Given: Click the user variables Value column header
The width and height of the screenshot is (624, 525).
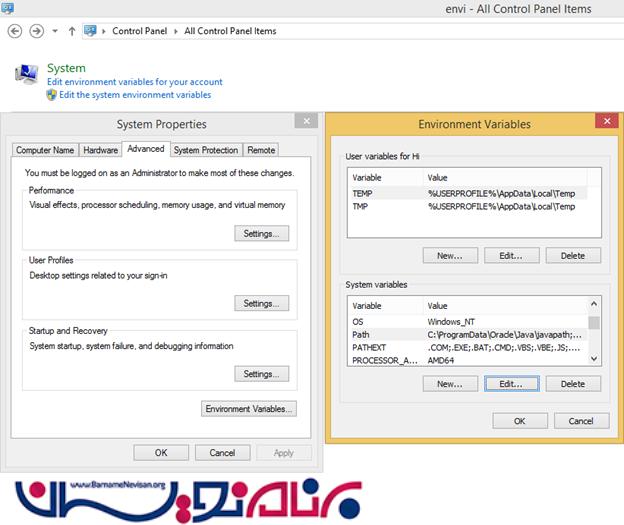Looking at the screenshot, I should pyautogui.click(x=505, y=178).
